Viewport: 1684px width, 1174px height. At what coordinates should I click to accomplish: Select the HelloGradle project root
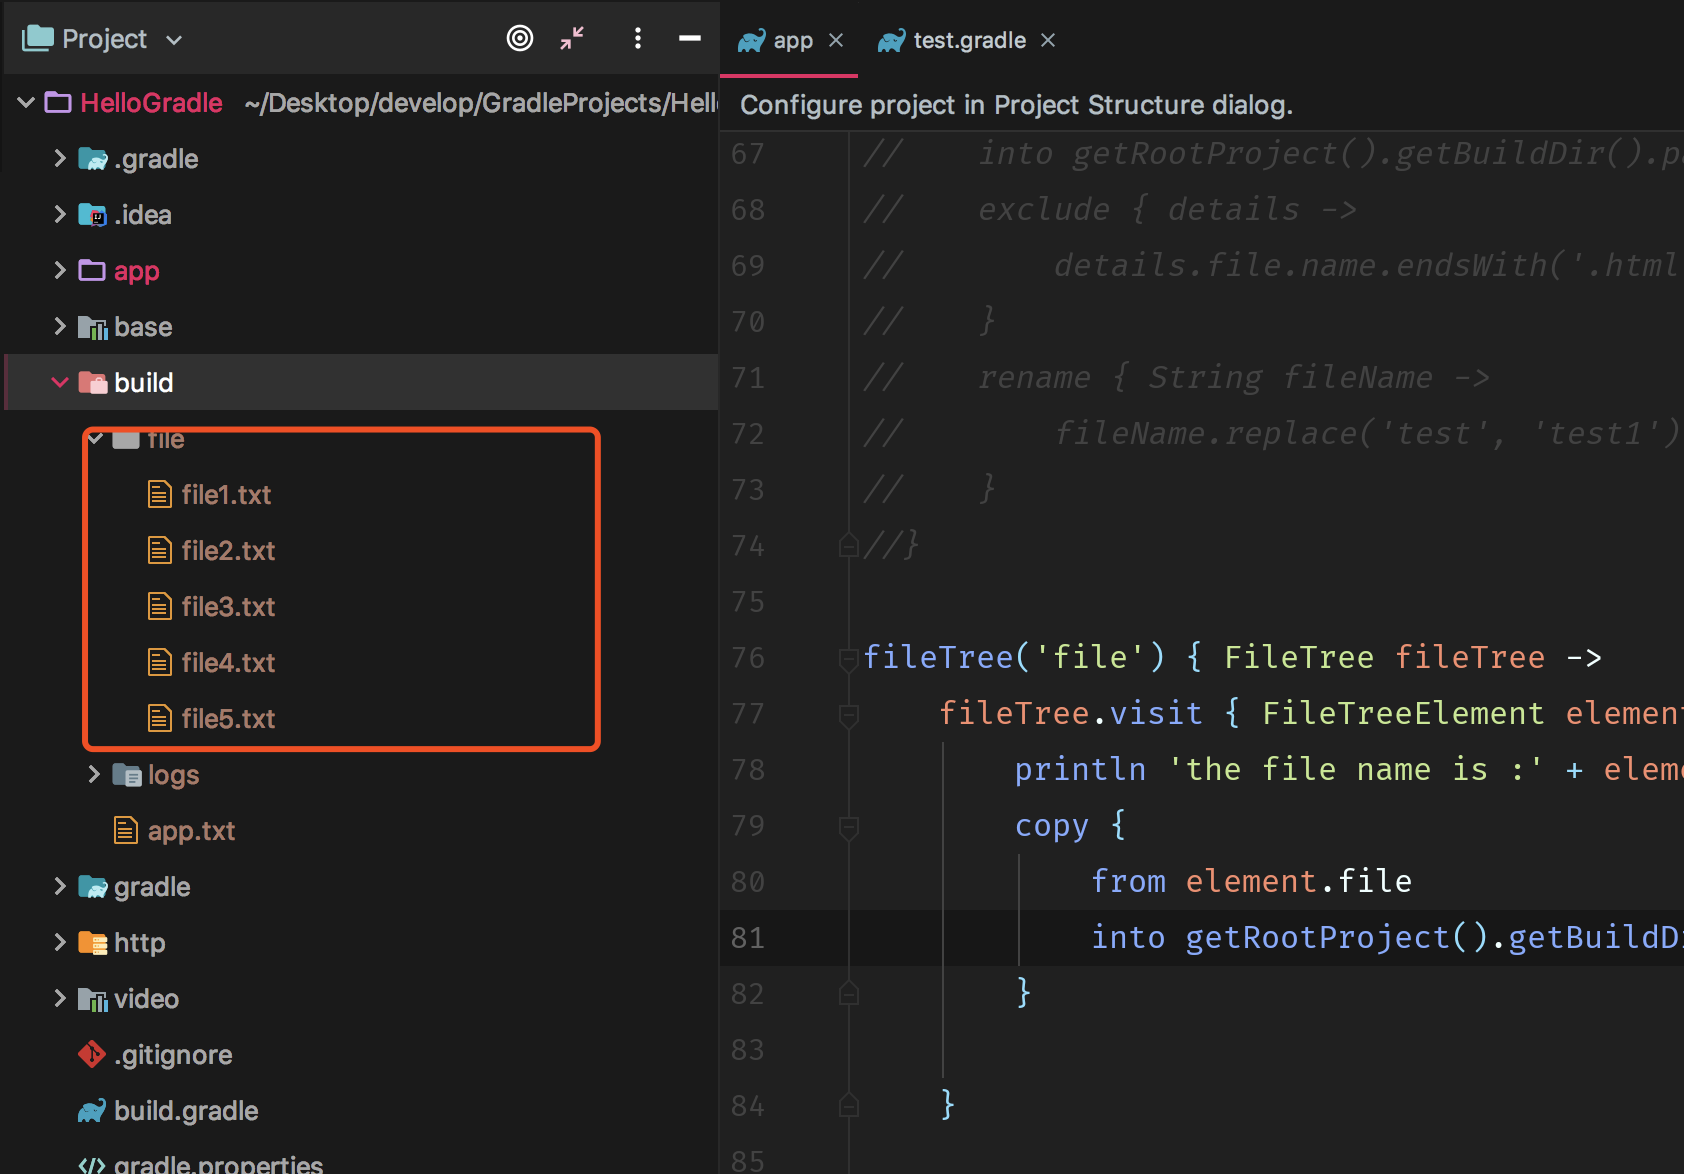coord(151,102)
